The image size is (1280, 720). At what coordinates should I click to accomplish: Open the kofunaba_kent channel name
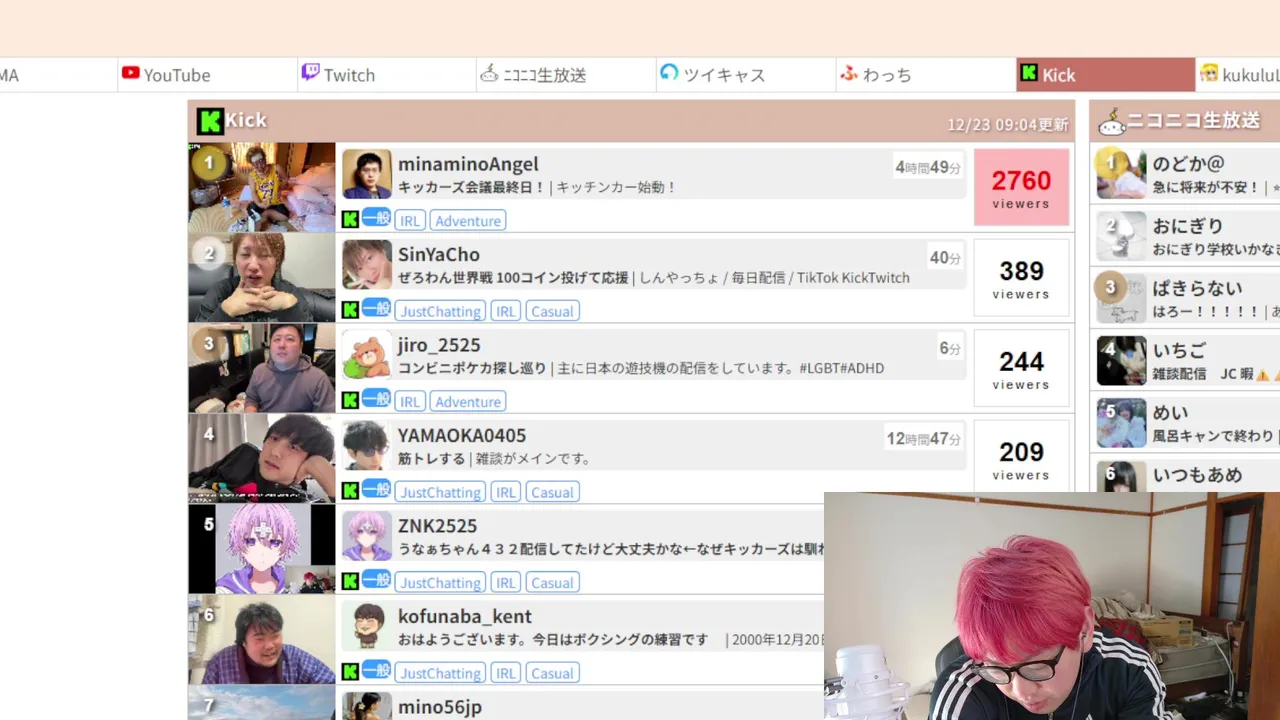coord(465,617)
